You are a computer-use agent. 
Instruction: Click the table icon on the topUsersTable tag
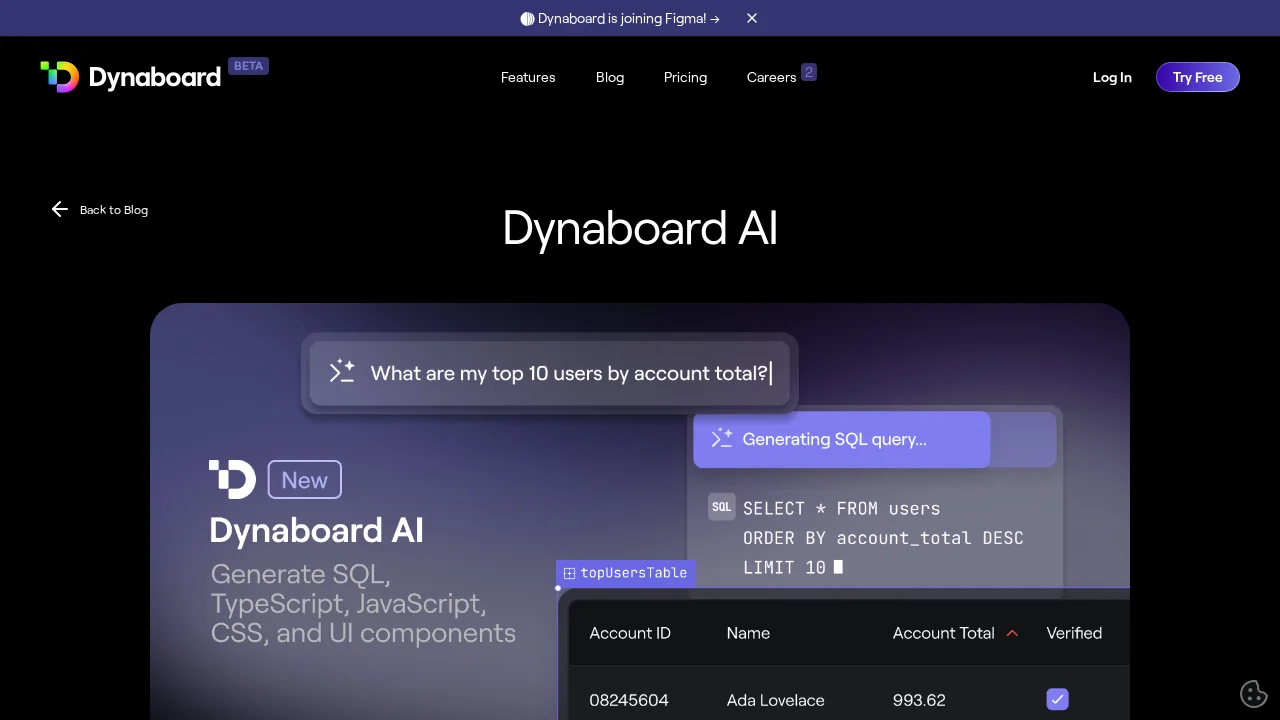coord(569,573)
